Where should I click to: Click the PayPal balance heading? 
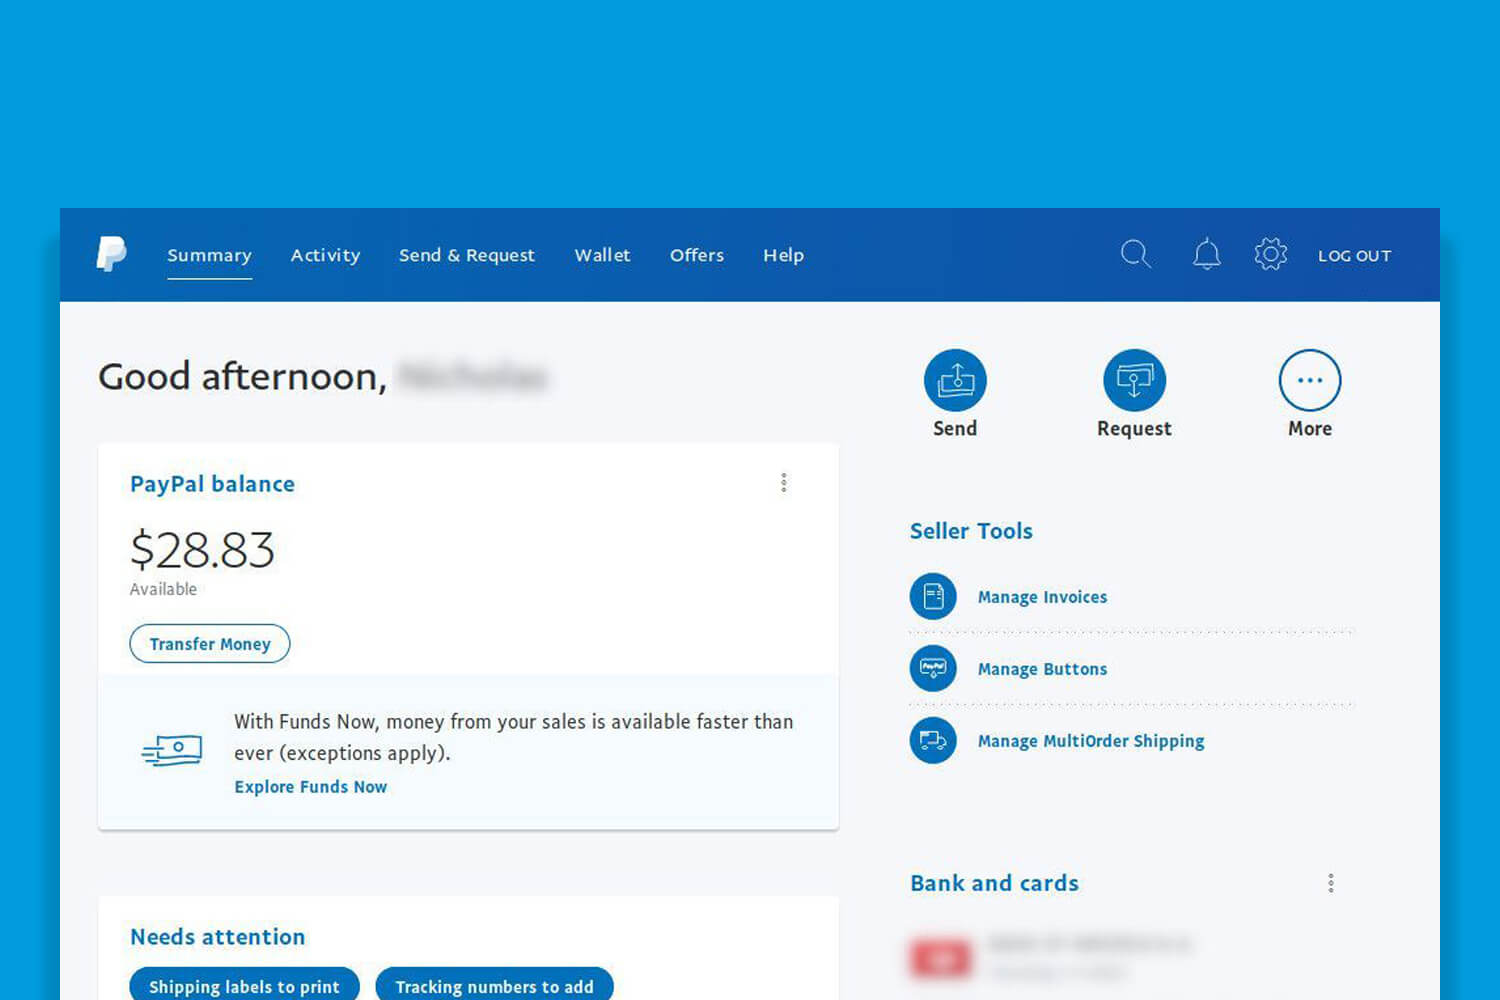(x=212, y=484)
